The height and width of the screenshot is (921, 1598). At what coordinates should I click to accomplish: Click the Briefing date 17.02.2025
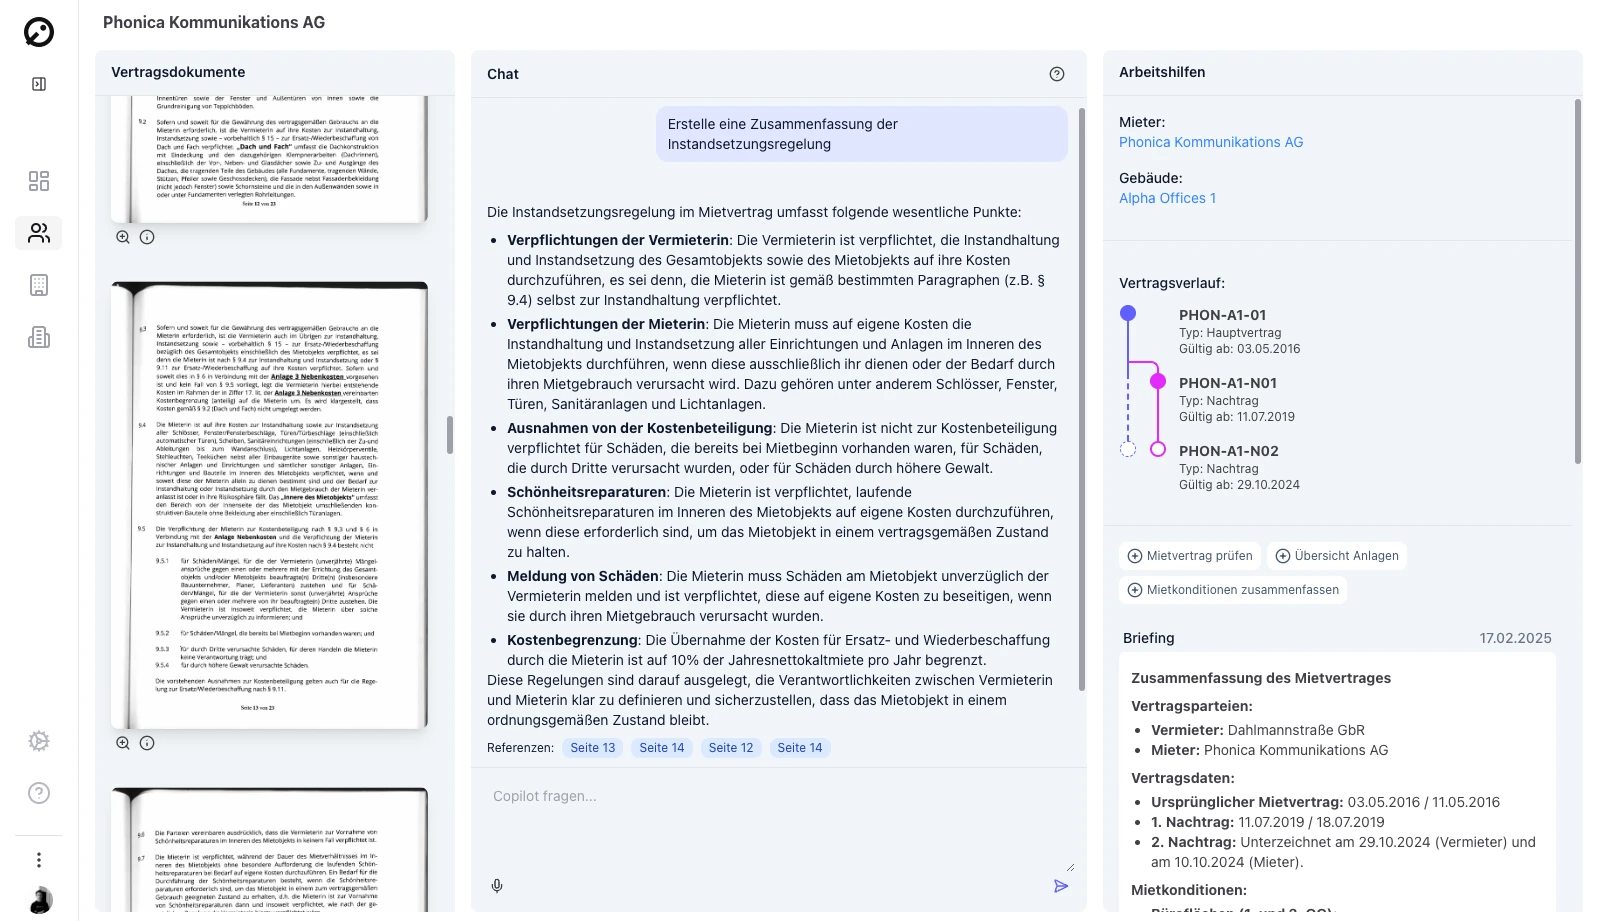[x=1515, y=638]
